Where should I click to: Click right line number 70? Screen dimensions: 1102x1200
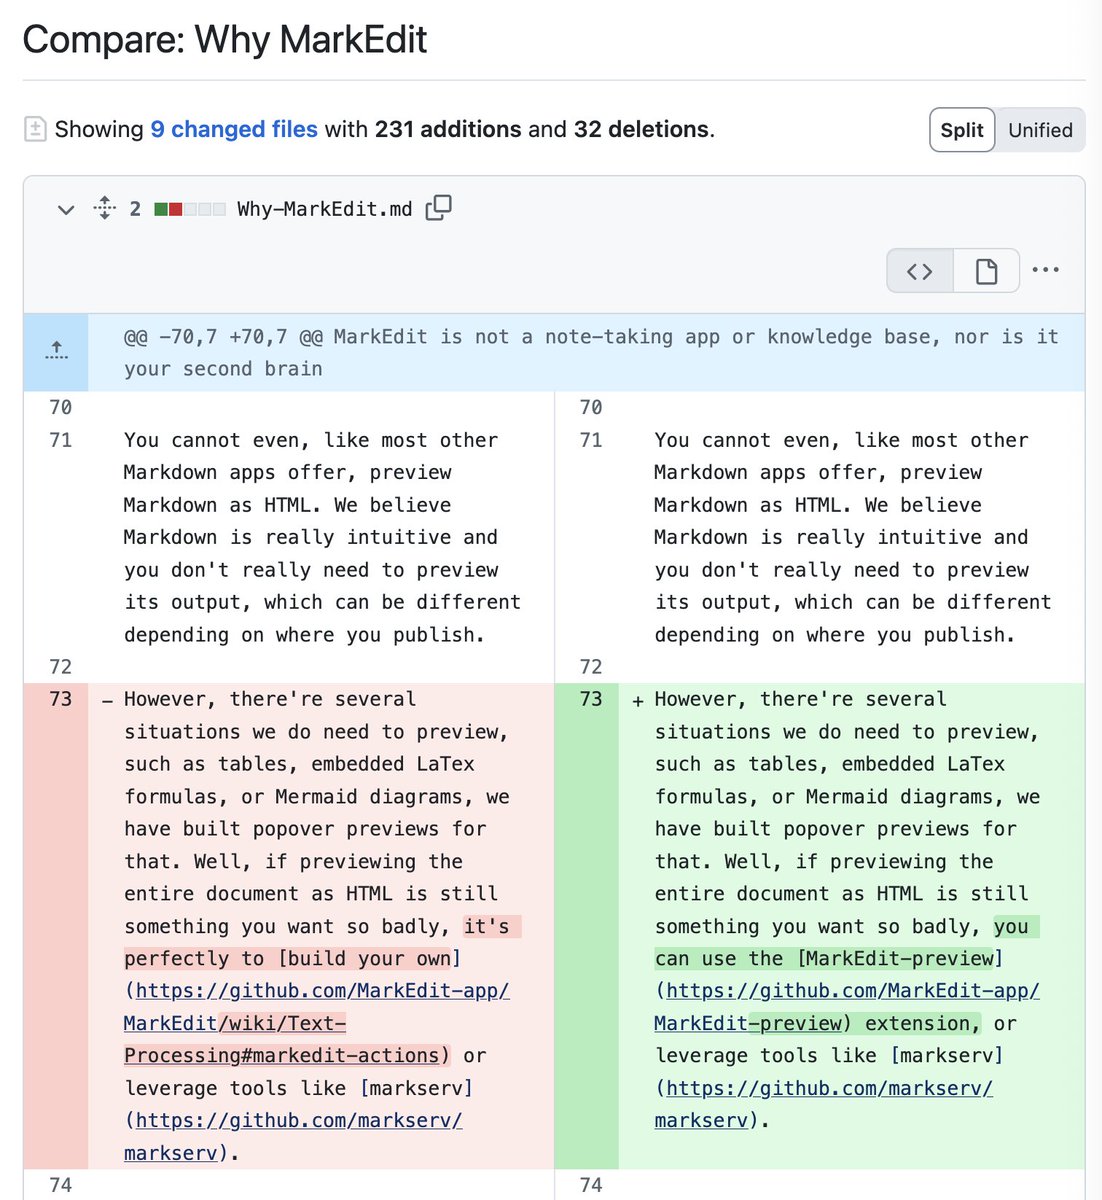click(x=590, y=407)
